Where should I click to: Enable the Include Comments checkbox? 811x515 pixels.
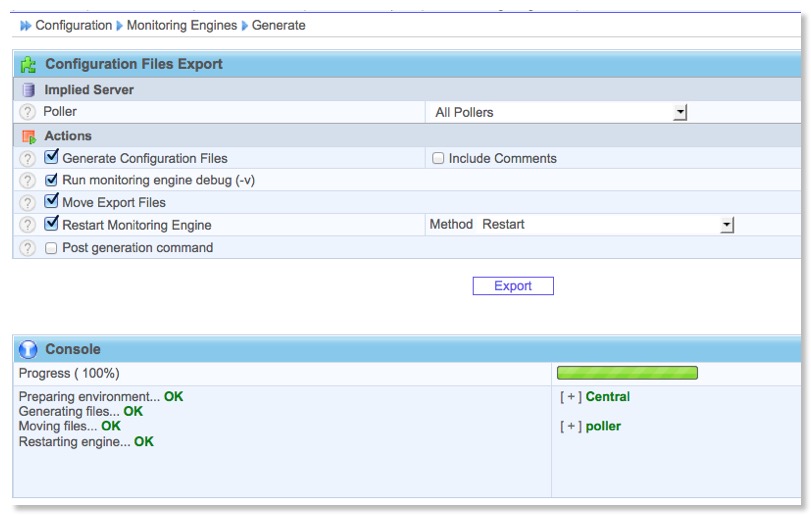click(x=438, y=158)
